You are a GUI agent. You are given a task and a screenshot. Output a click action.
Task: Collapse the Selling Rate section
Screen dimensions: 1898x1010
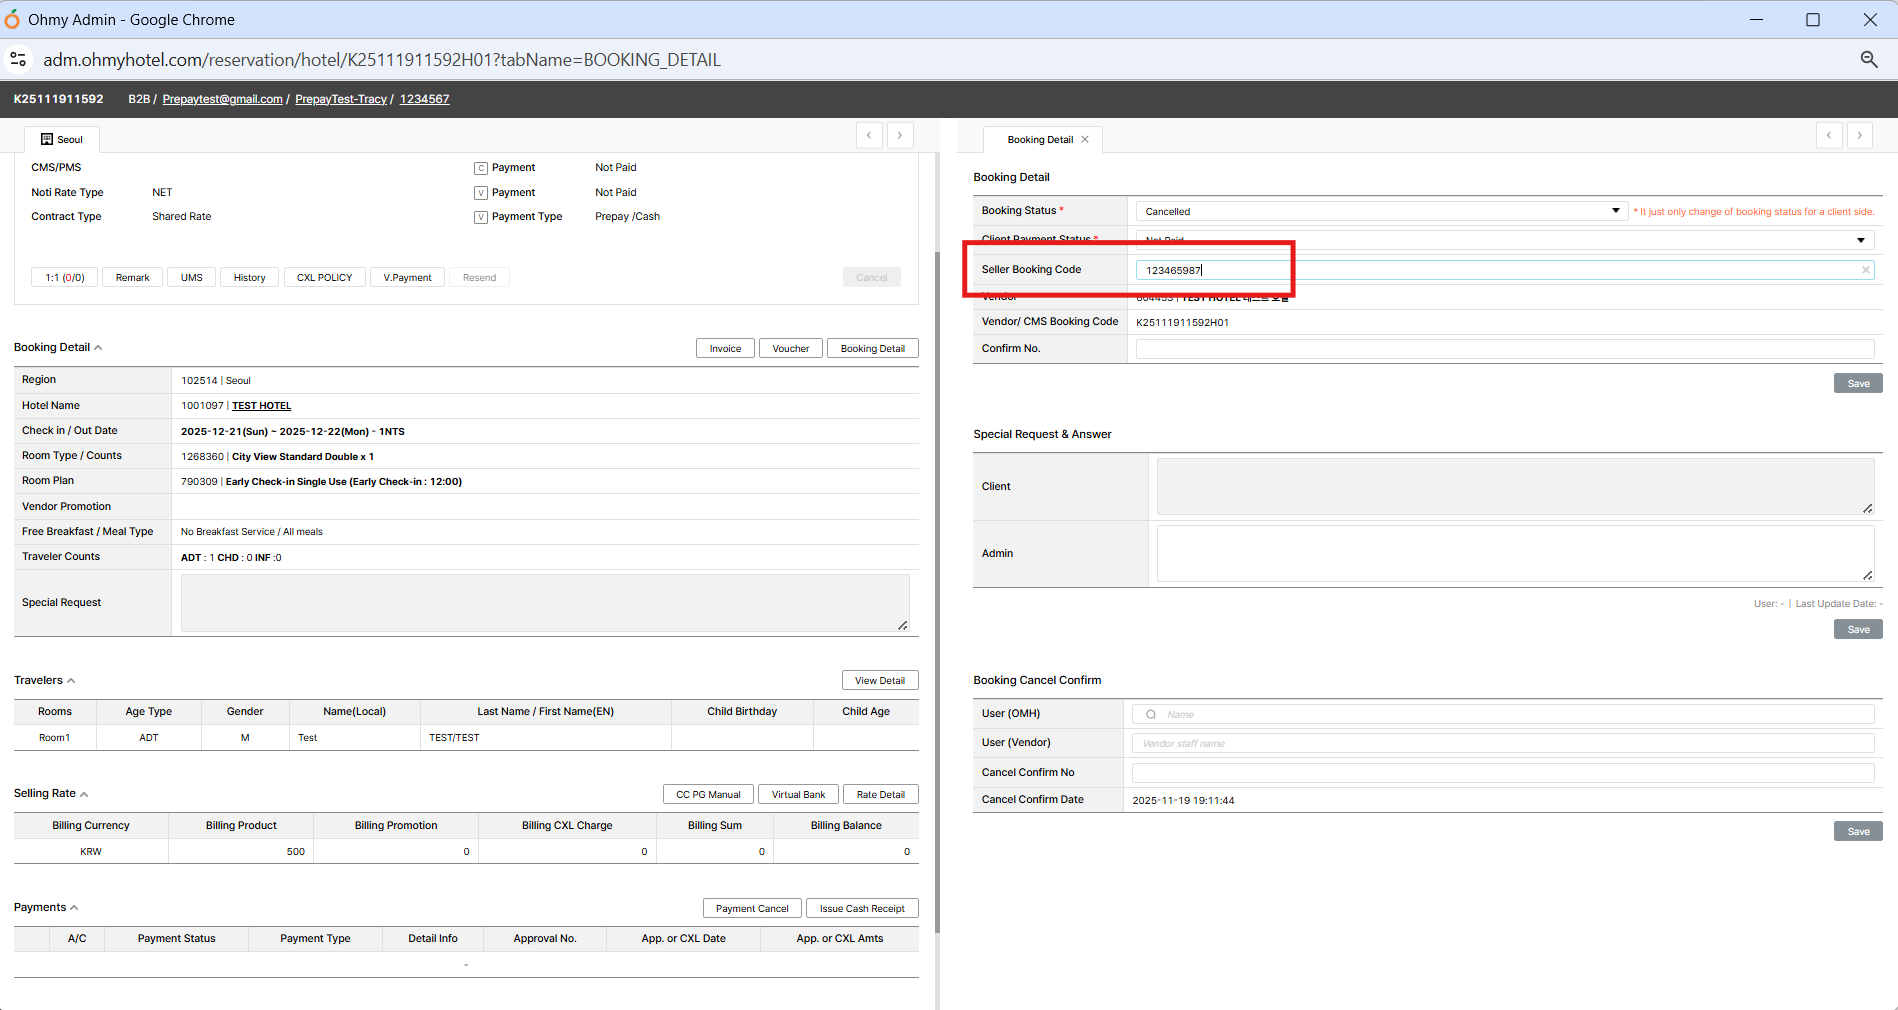pos(84,794)
